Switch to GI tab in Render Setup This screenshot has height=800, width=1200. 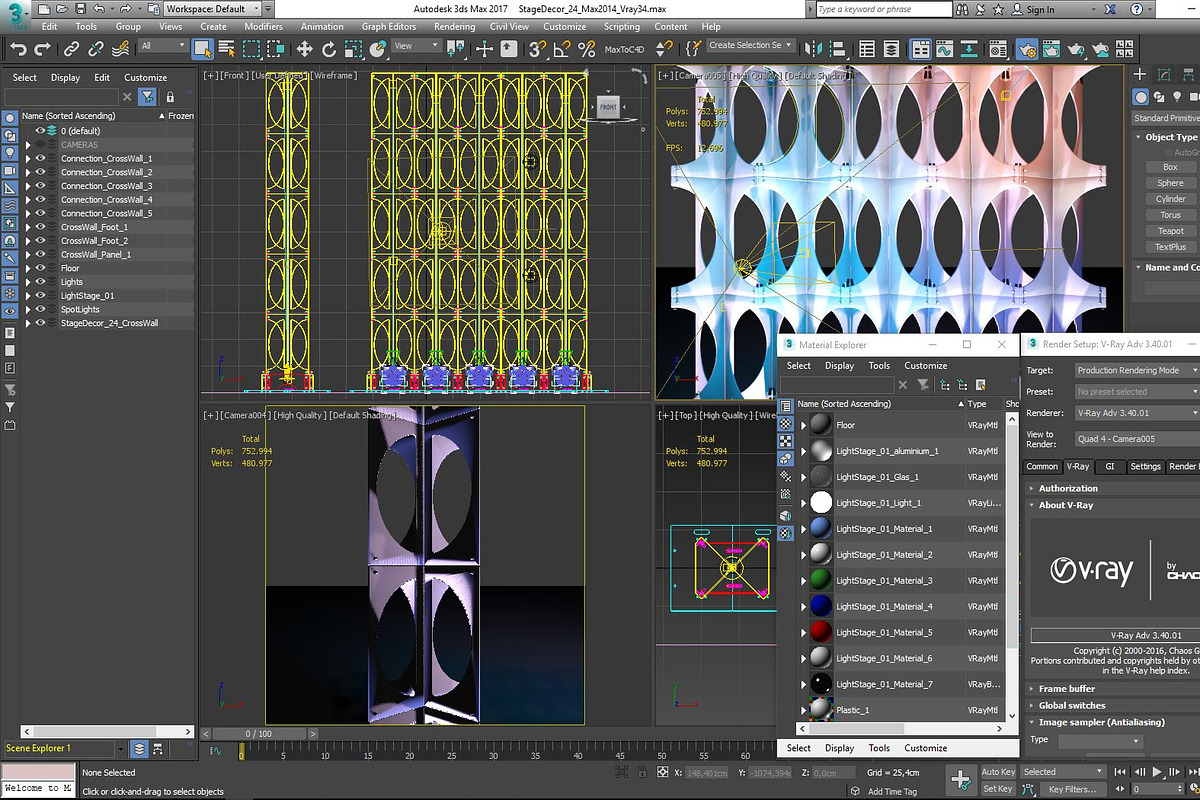click(1110, 467)
